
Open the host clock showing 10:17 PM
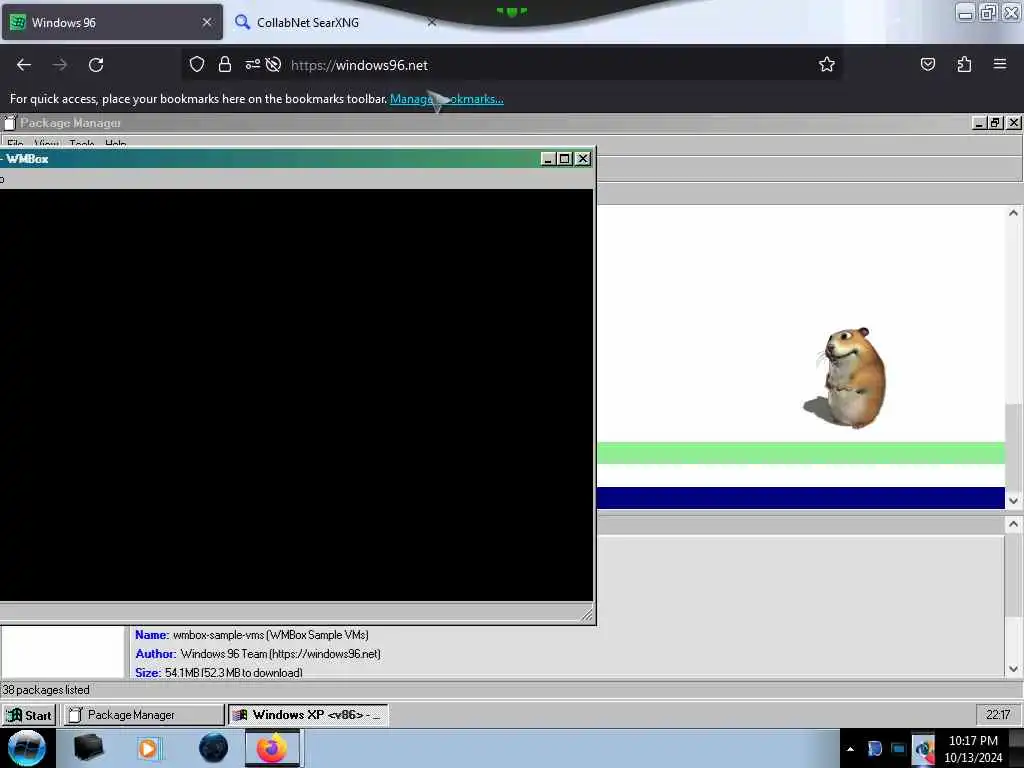973,749
